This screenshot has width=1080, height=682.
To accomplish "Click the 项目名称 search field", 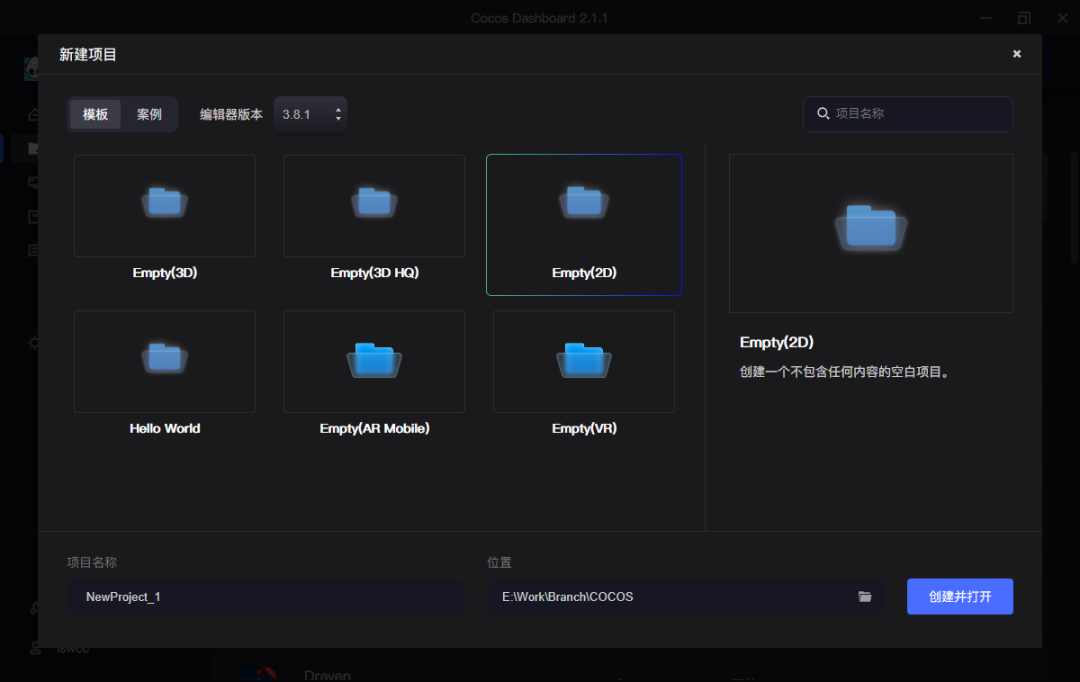I will coord(908,114).
